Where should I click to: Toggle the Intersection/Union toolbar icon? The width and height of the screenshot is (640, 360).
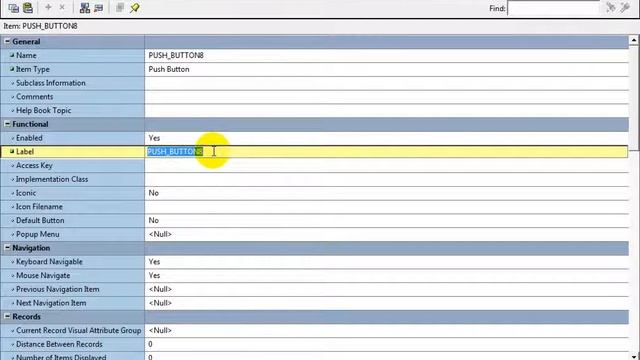[x=120, y=7]
